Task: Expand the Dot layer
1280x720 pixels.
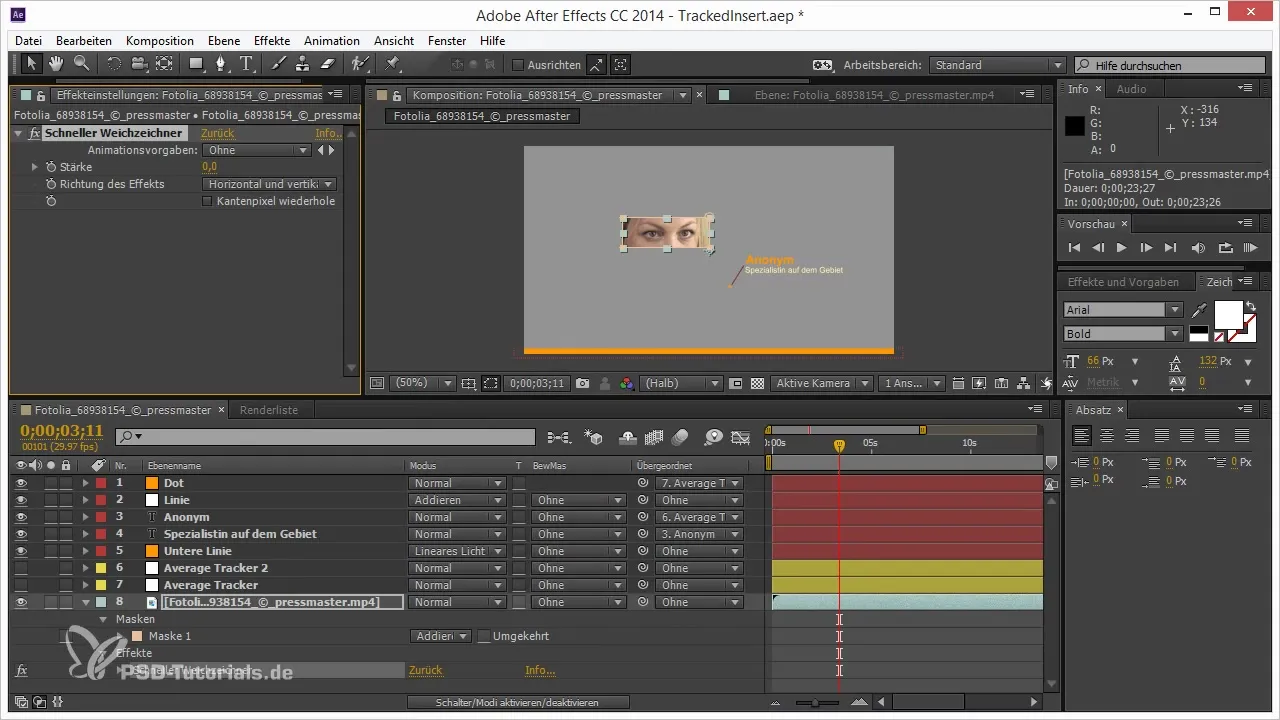Action: coord(85,483)
